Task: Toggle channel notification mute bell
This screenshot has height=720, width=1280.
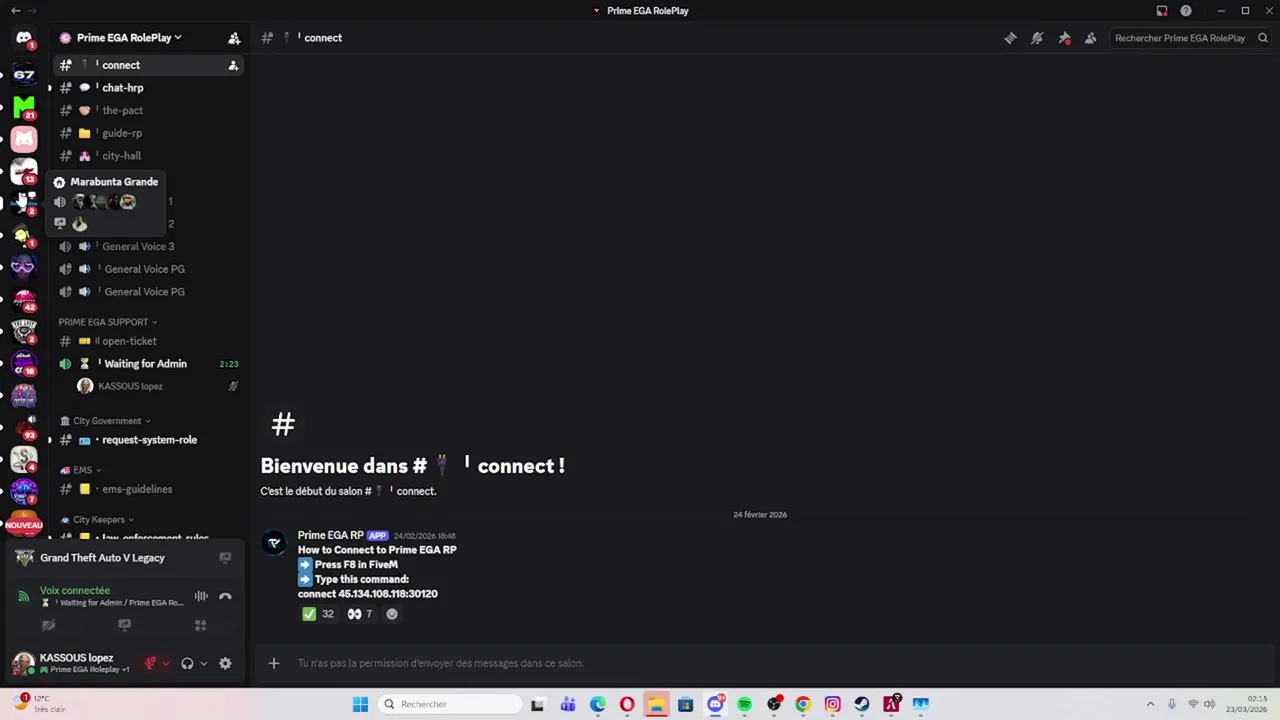Action: point(1037,38)
